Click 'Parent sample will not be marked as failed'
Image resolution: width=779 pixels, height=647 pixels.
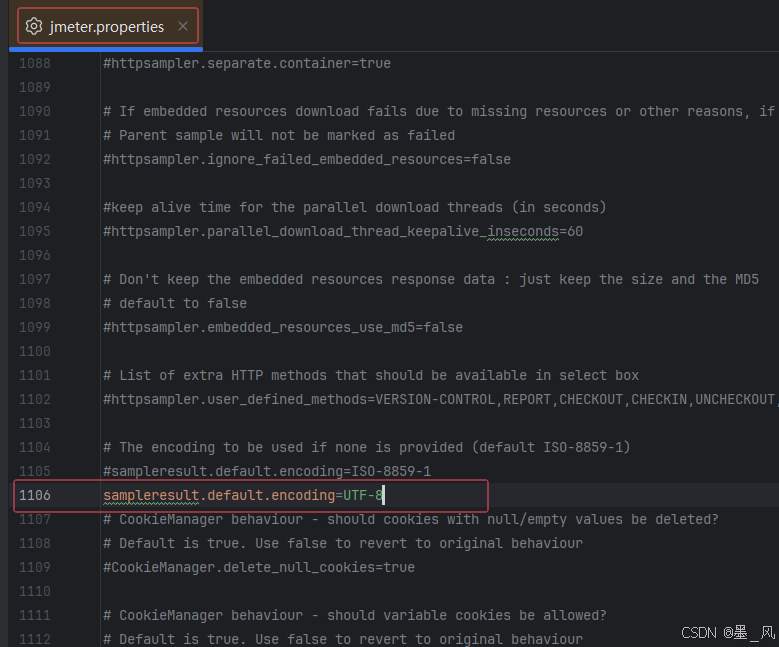(279, 135)
